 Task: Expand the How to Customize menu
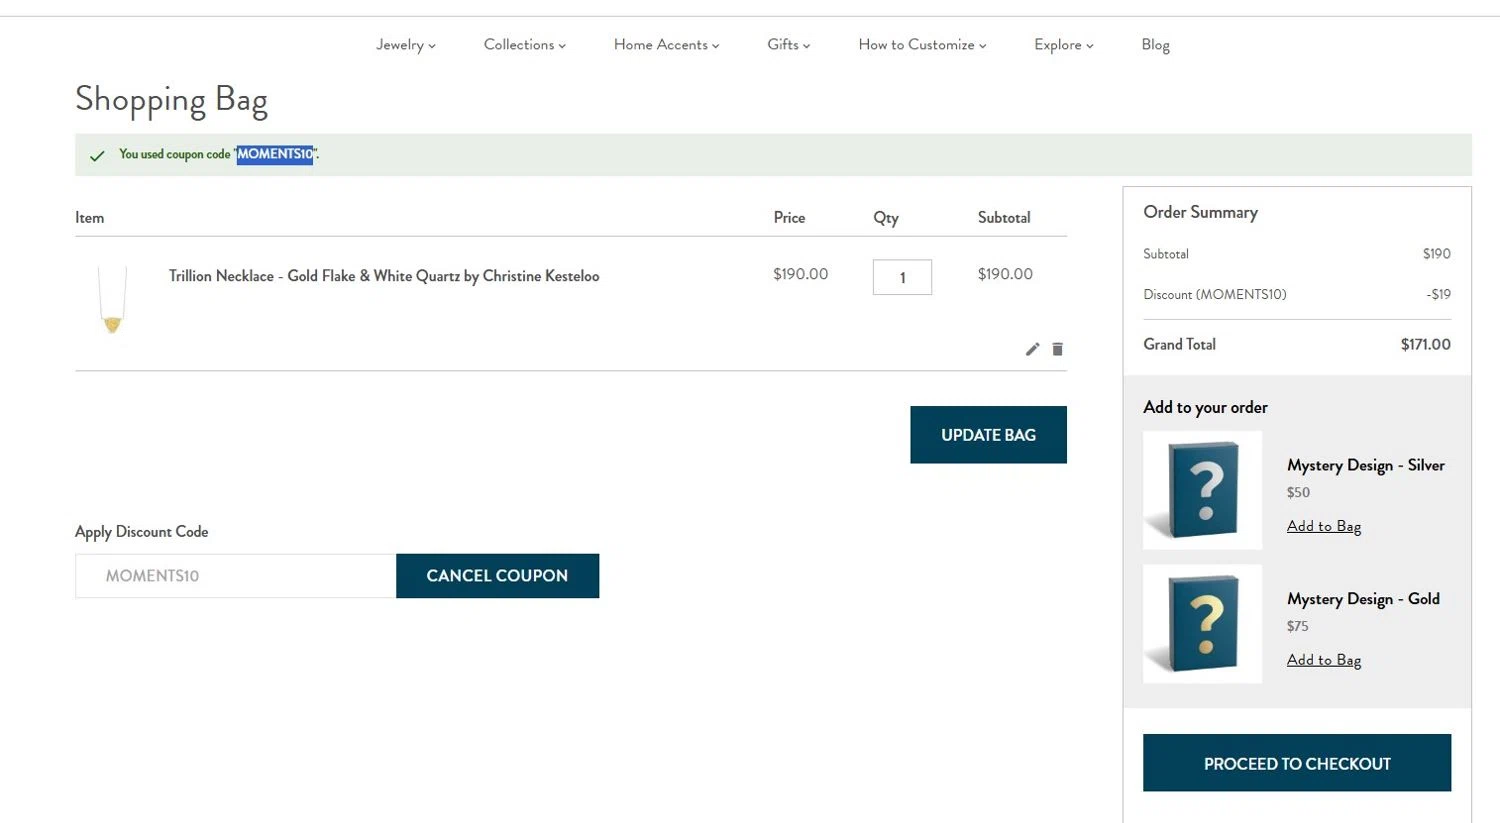[922, 45]
